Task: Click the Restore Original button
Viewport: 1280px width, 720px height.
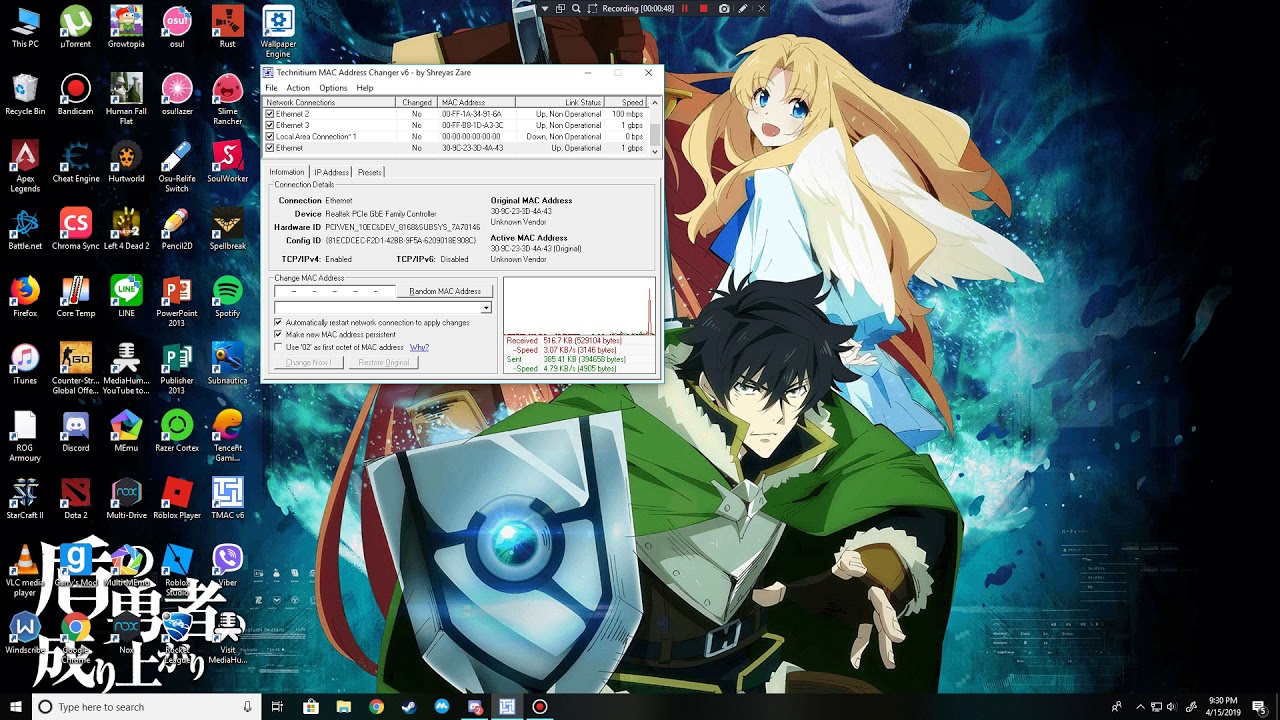Action: [383, 362]
